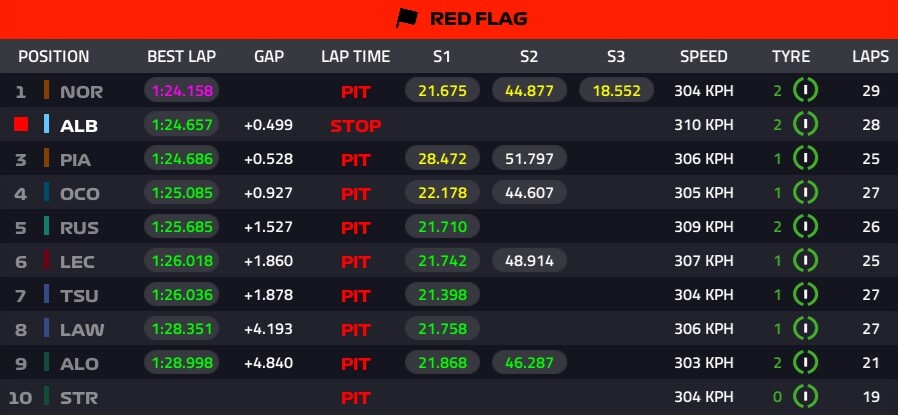Sort by the BEST LAP column header
The width and height of the screenshot is (898, 415).
point(181,56)
